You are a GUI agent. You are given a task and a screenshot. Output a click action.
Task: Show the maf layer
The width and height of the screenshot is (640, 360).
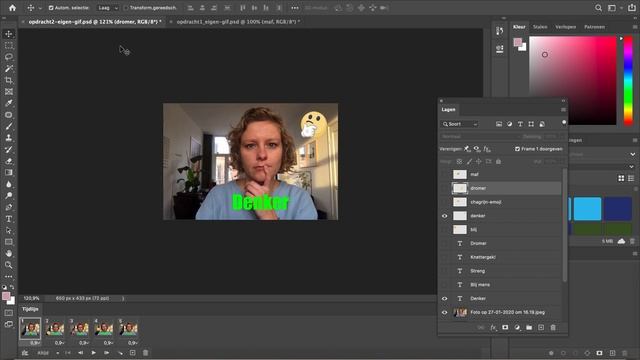coord(444,174)
